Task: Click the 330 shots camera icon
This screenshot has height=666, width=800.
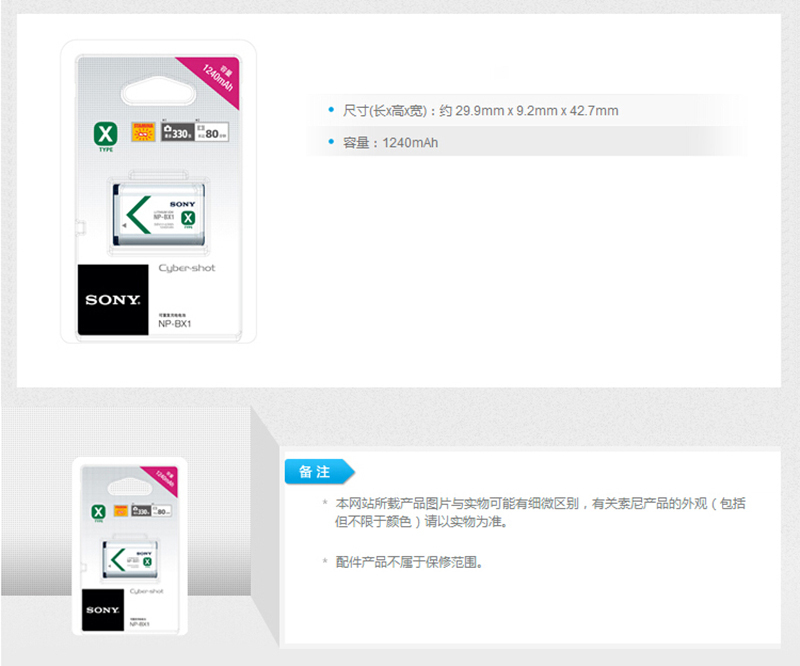Action: [x=177, y=132]
